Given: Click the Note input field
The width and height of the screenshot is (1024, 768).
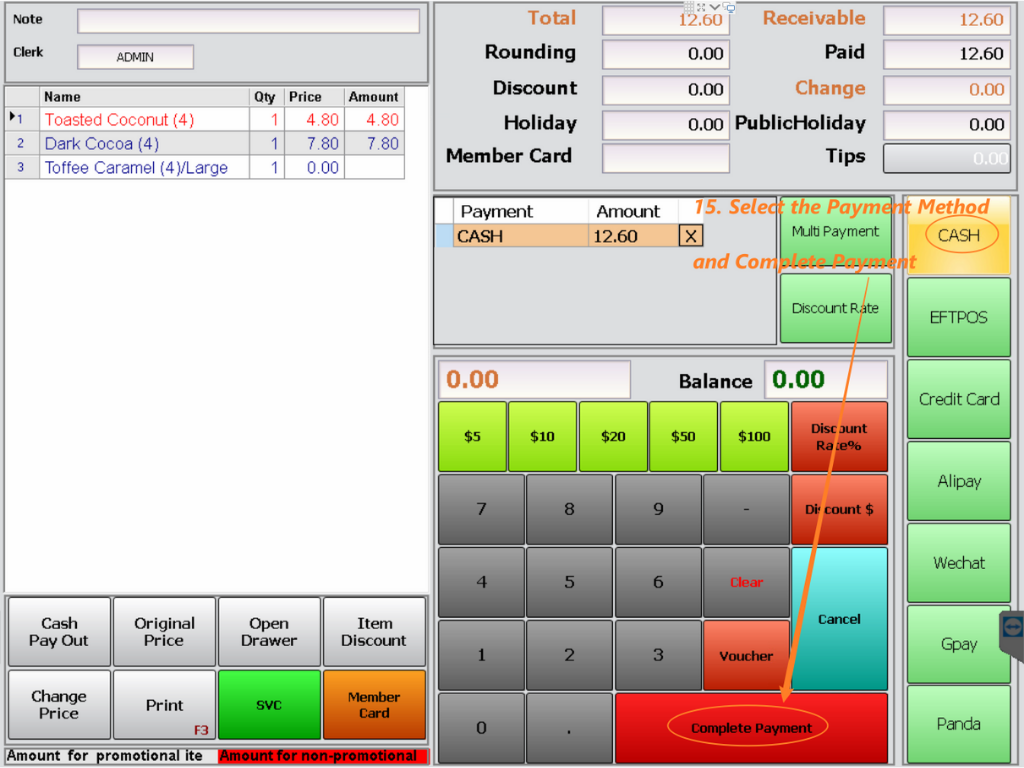Looking at the screenshot, I should (248, 21).
